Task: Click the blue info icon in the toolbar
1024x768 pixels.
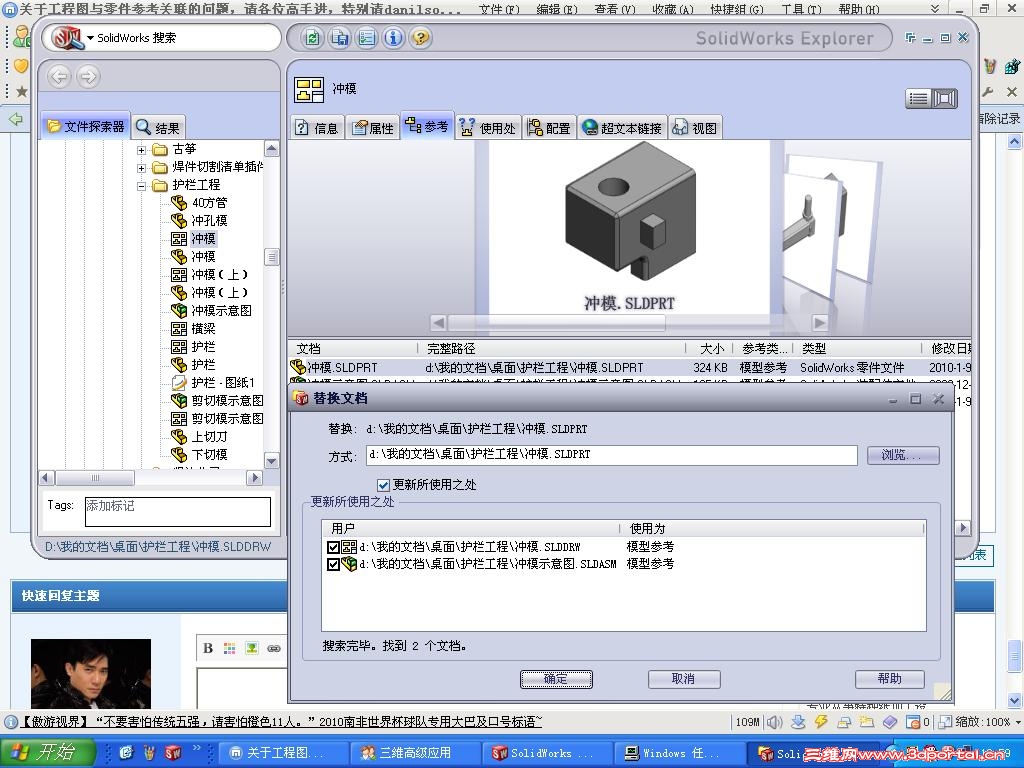Action: coord(393,38)
